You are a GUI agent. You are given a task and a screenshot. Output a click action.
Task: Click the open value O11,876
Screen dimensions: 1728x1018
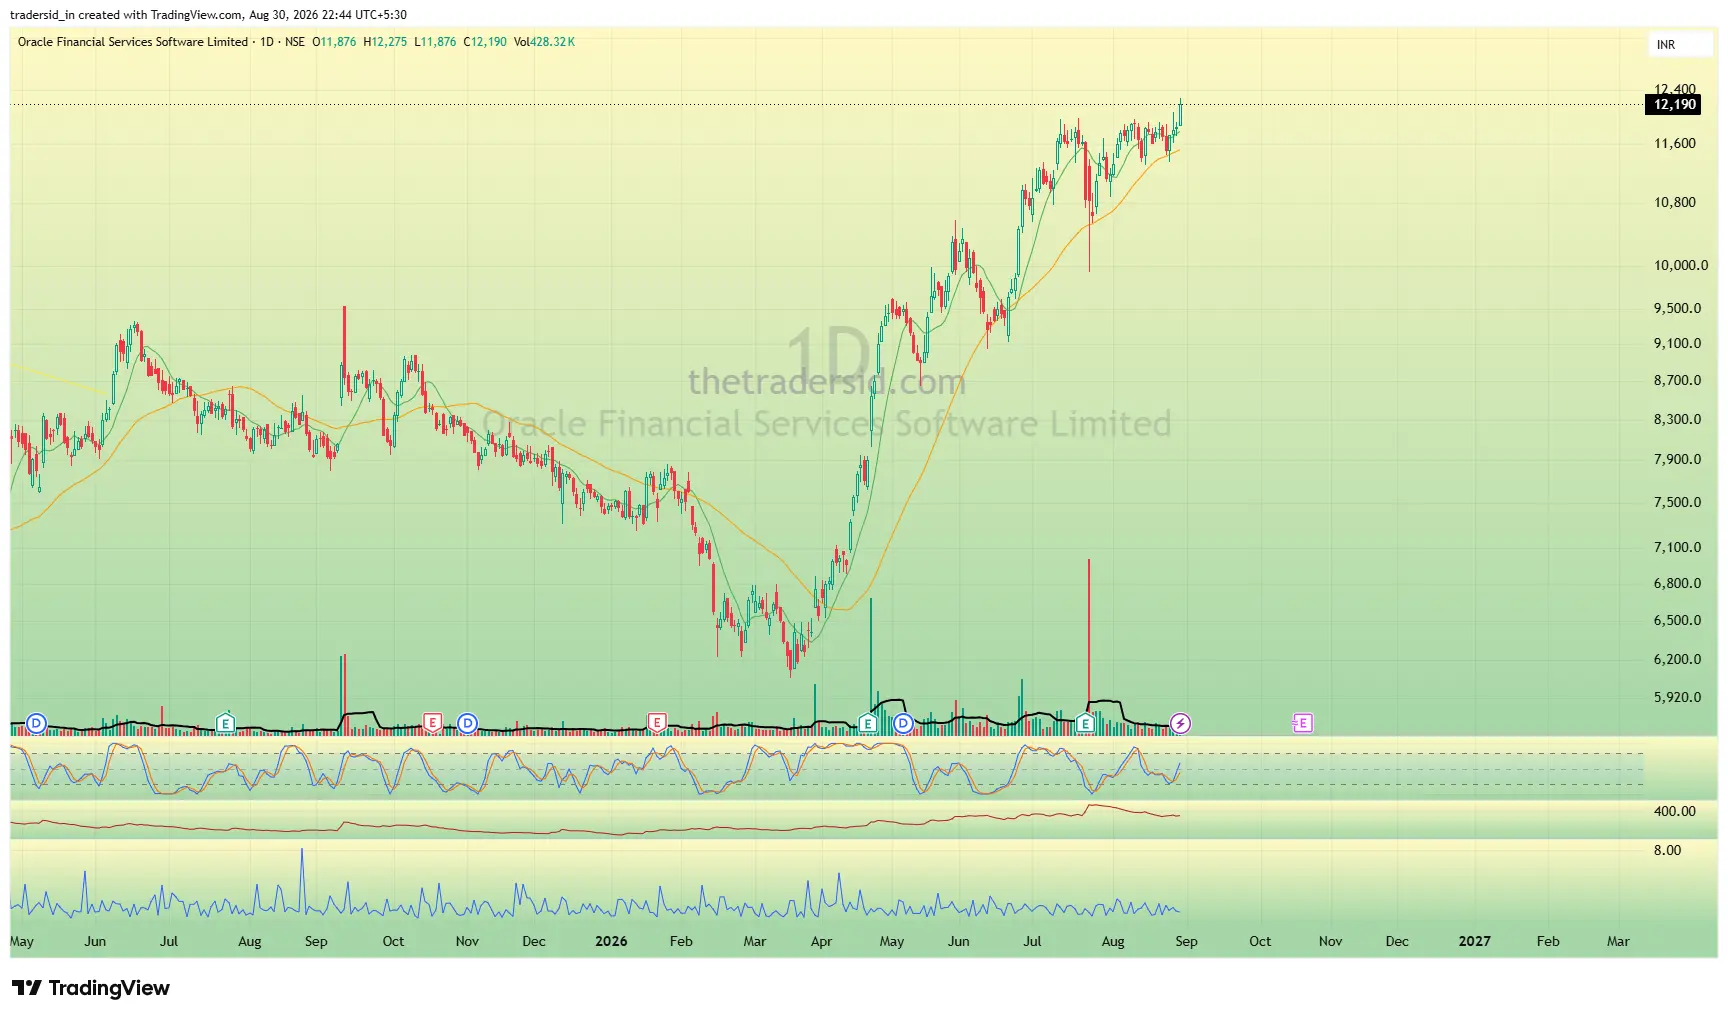pyautogui.click(x=334, y=42)
